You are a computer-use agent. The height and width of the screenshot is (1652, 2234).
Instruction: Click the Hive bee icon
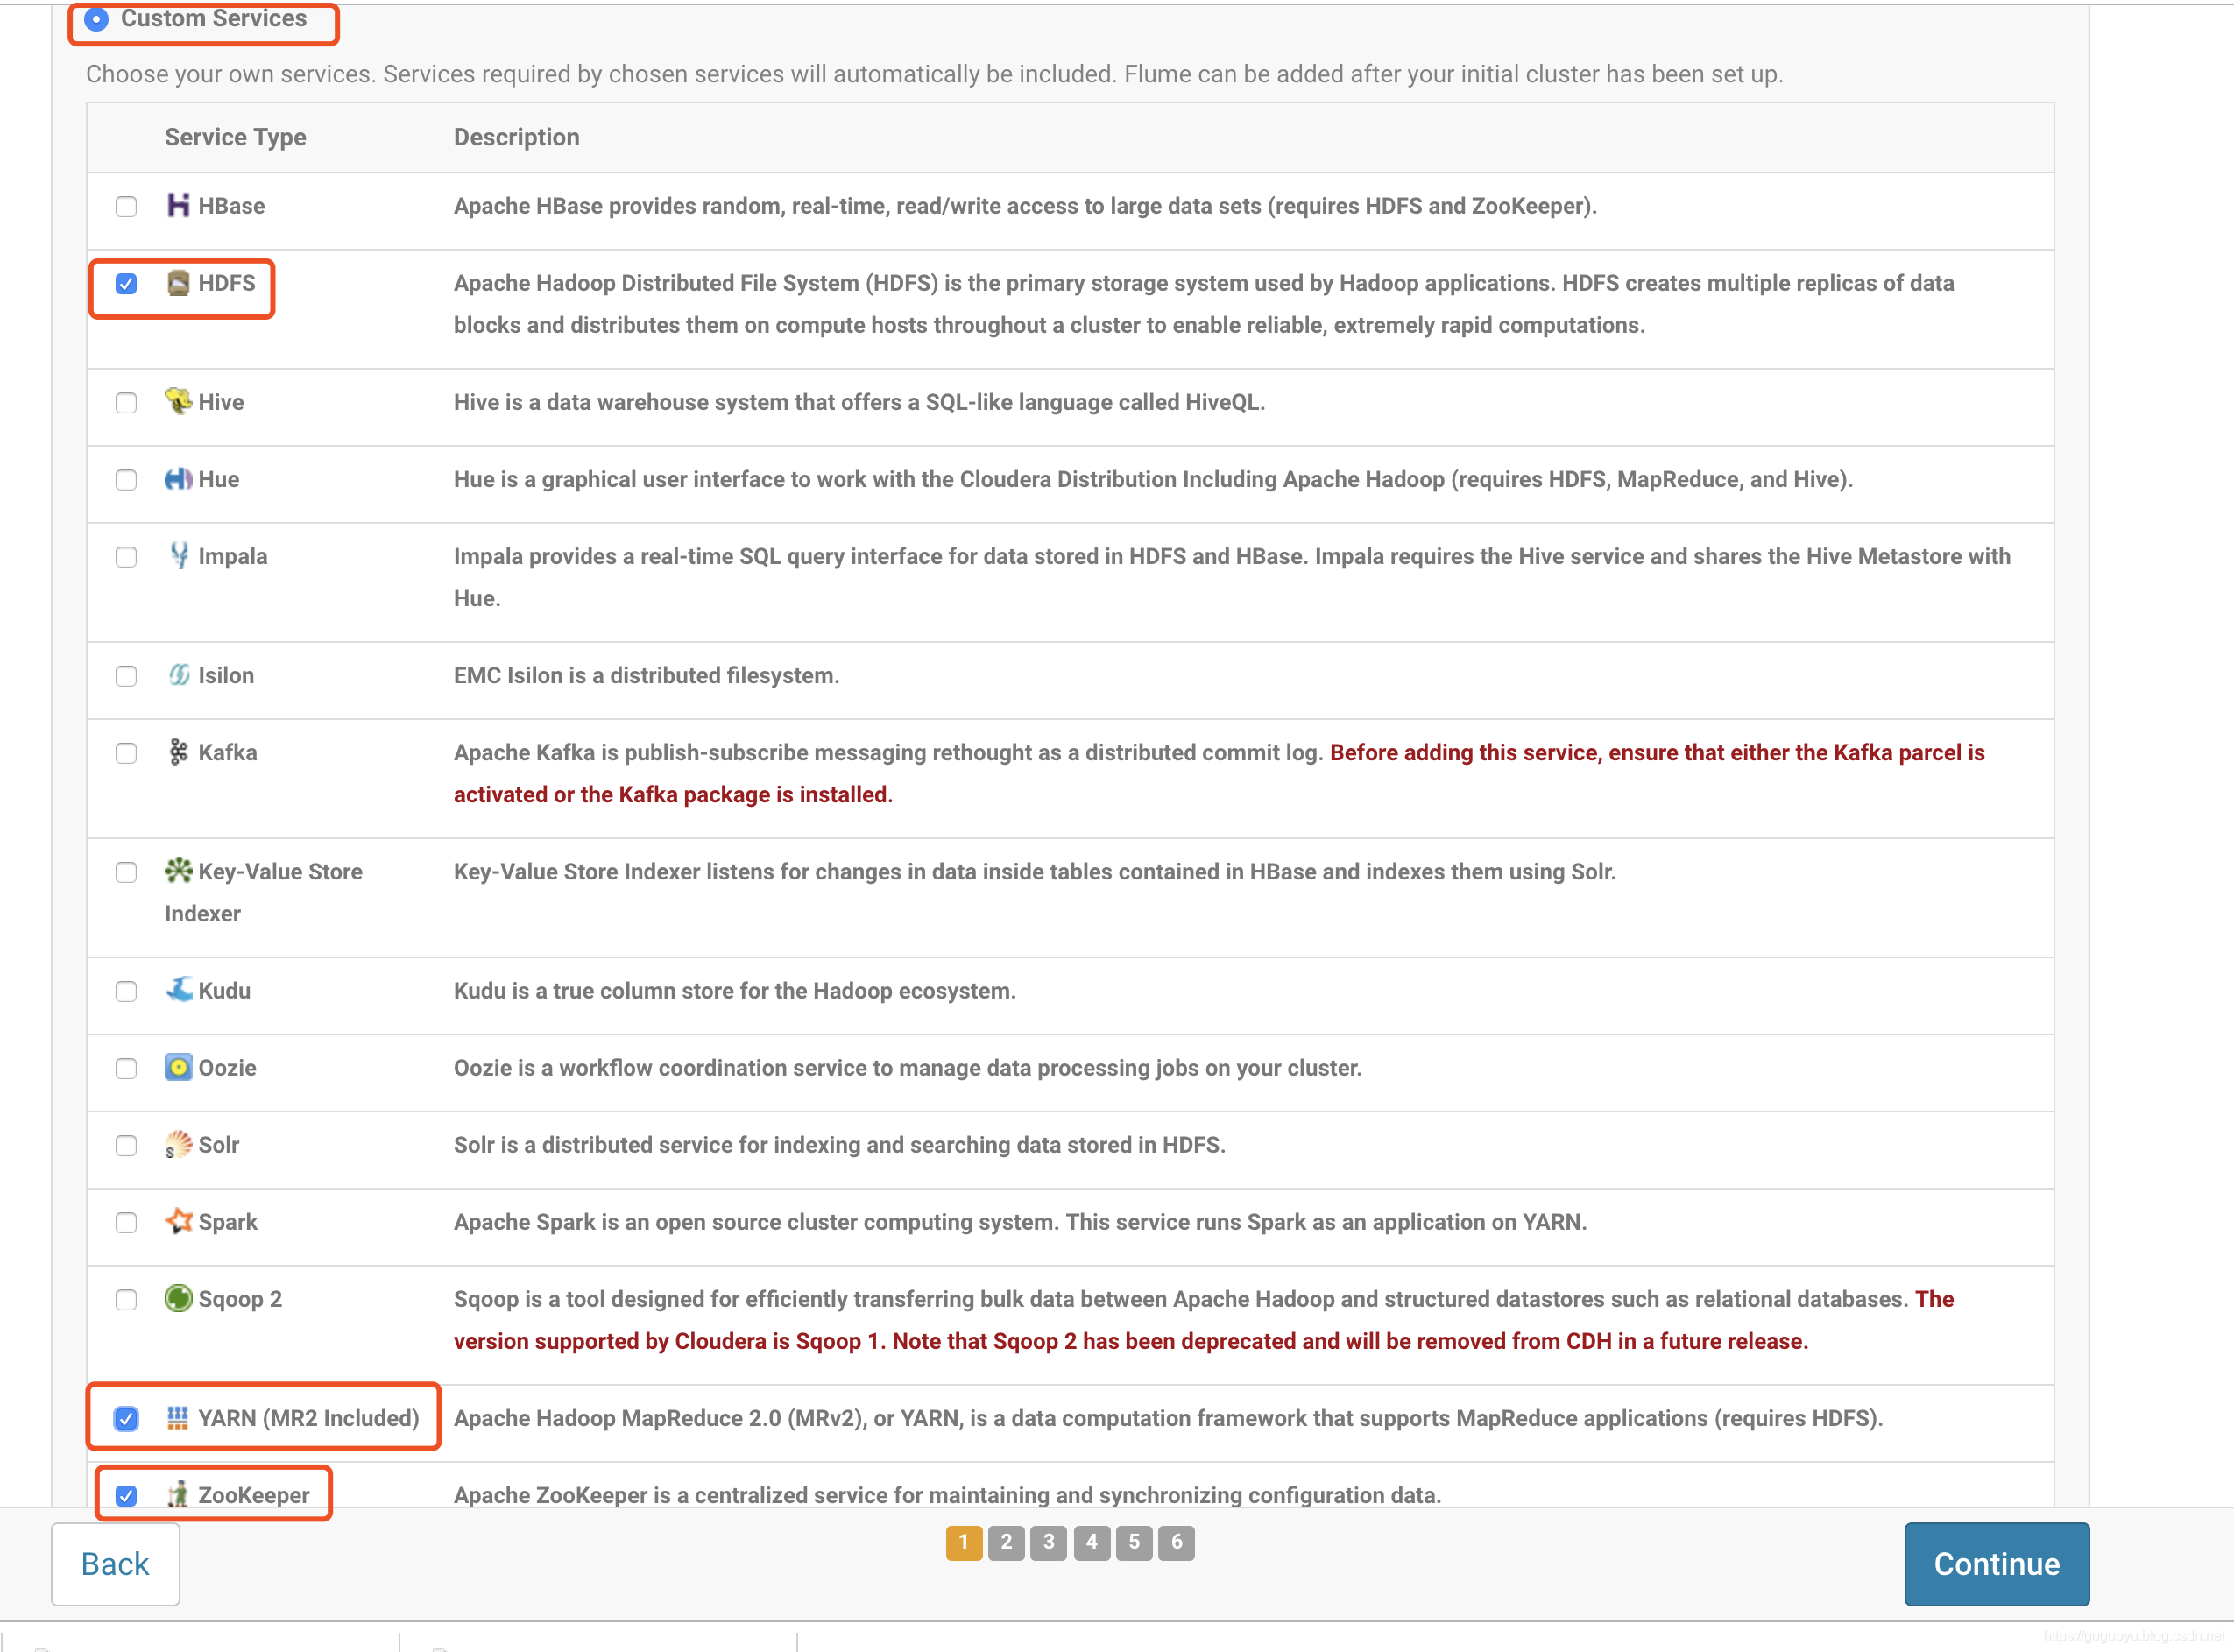177,401
